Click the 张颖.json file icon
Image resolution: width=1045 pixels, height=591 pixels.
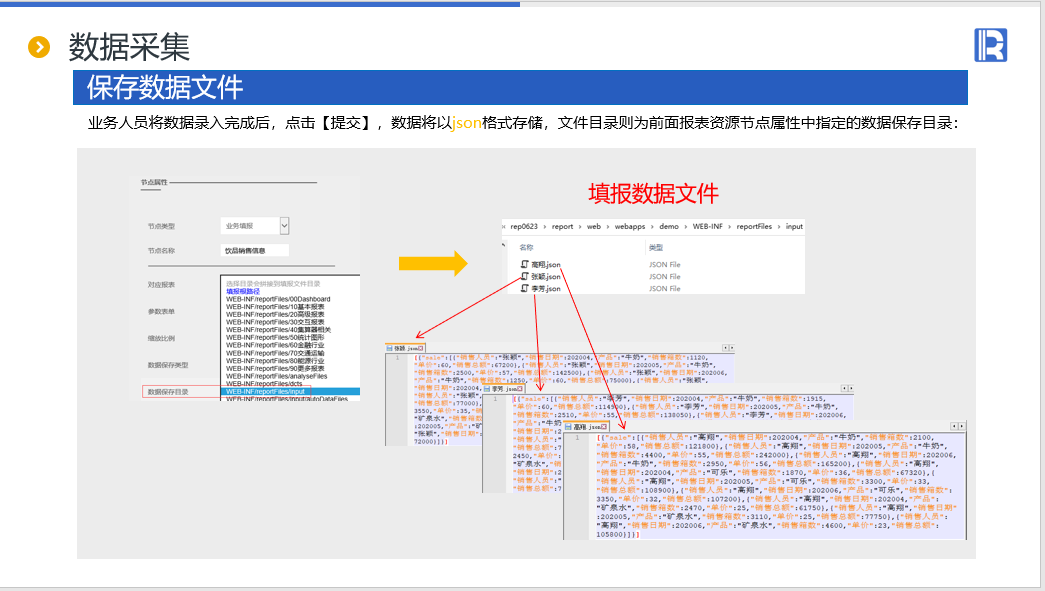pos(524,276)
